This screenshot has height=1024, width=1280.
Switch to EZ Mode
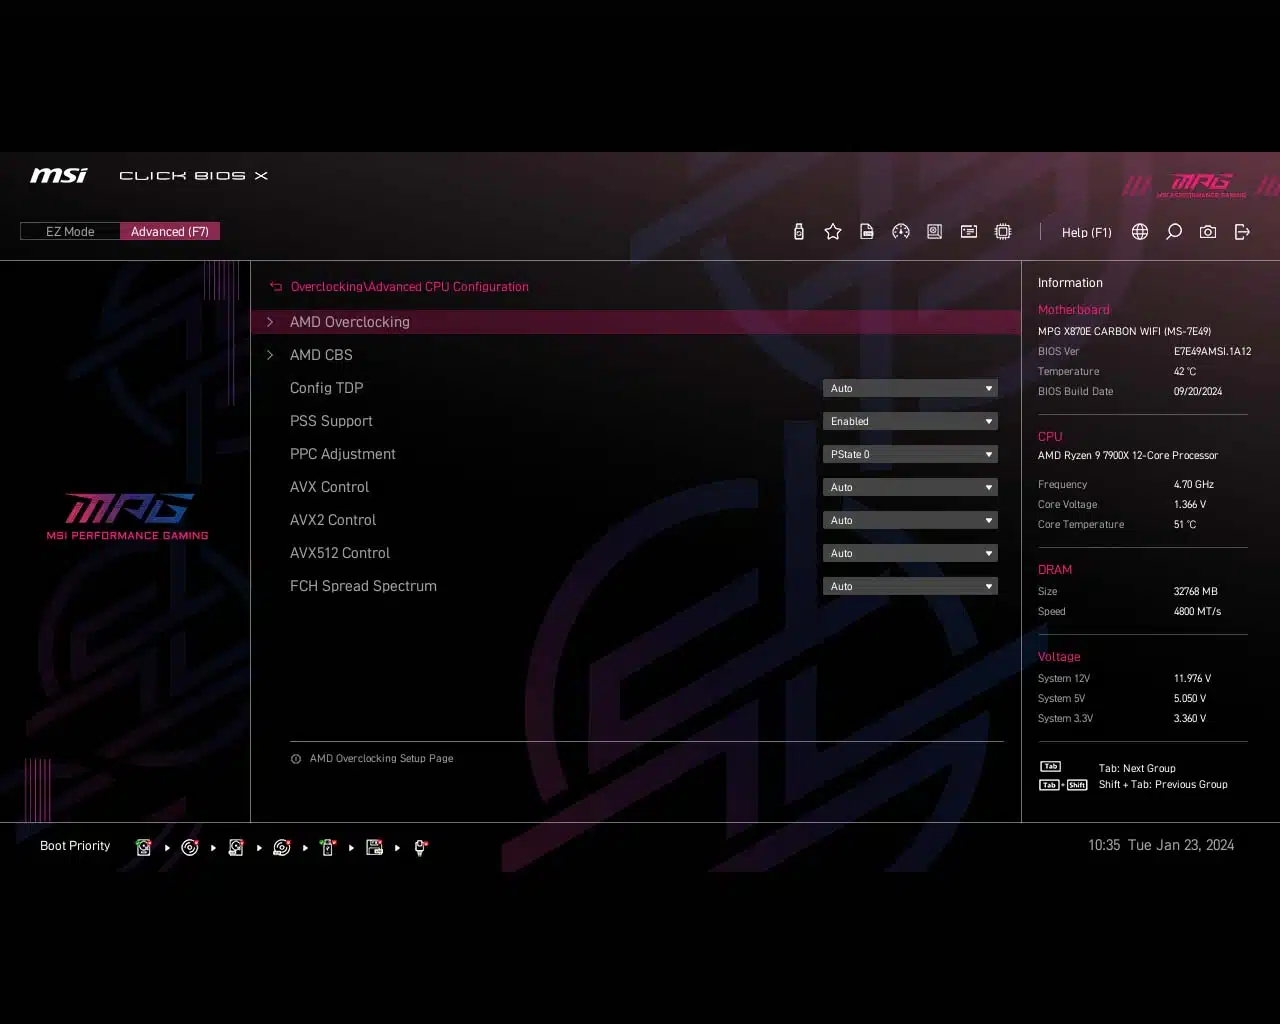click(x=70, y=232)
